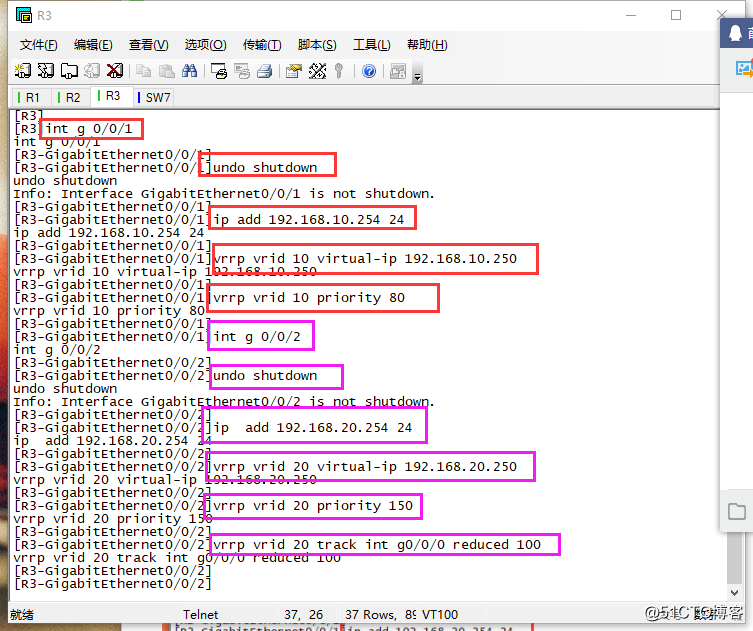Click 'Info: Interface GigabitEthernet0/0/1 is not shutdown.' line

(224, 194)
